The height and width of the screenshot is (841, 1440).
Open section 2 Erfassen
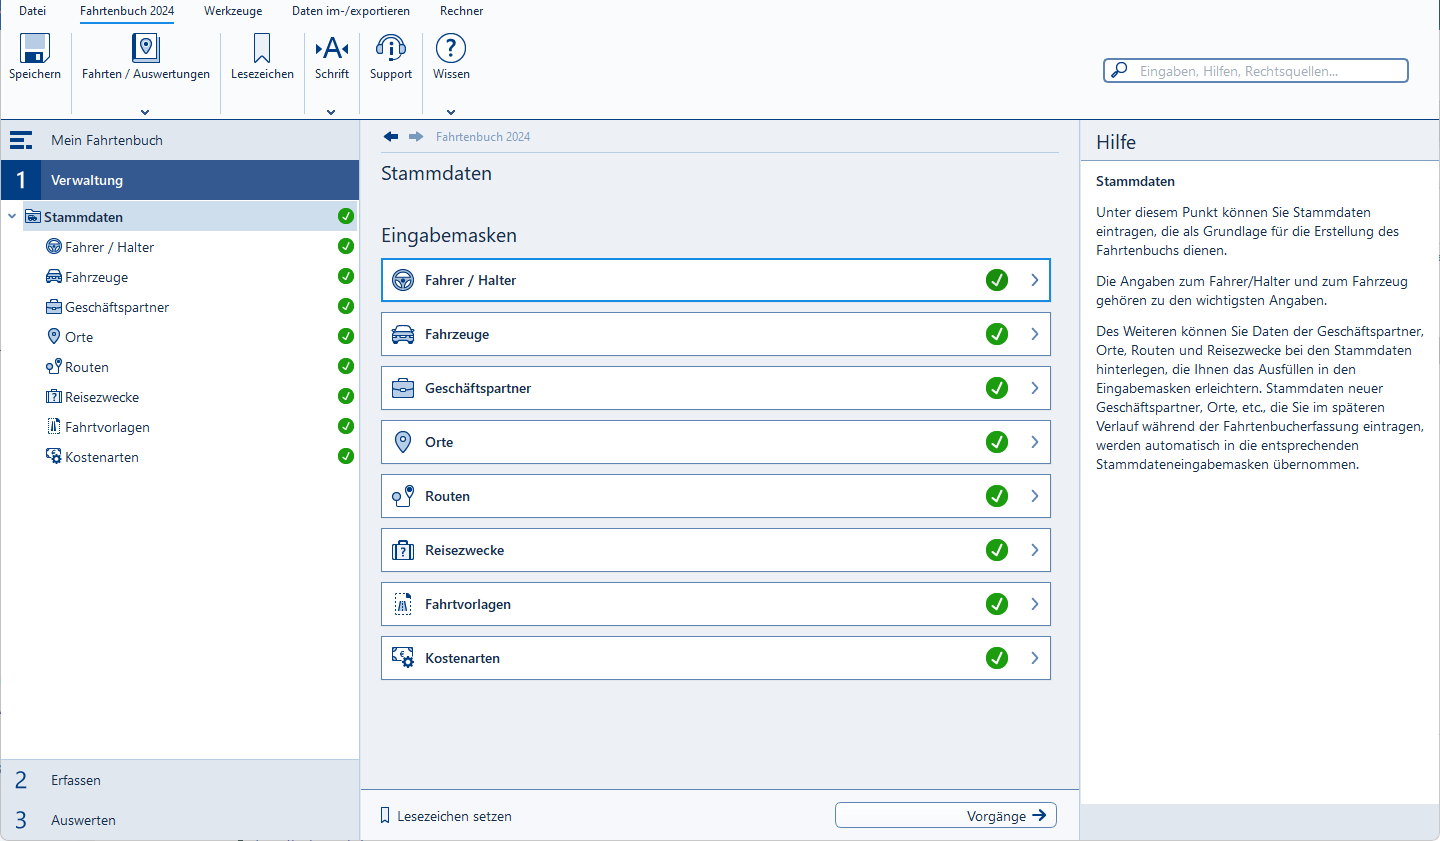pyautogui.click(x=180, y=780)
